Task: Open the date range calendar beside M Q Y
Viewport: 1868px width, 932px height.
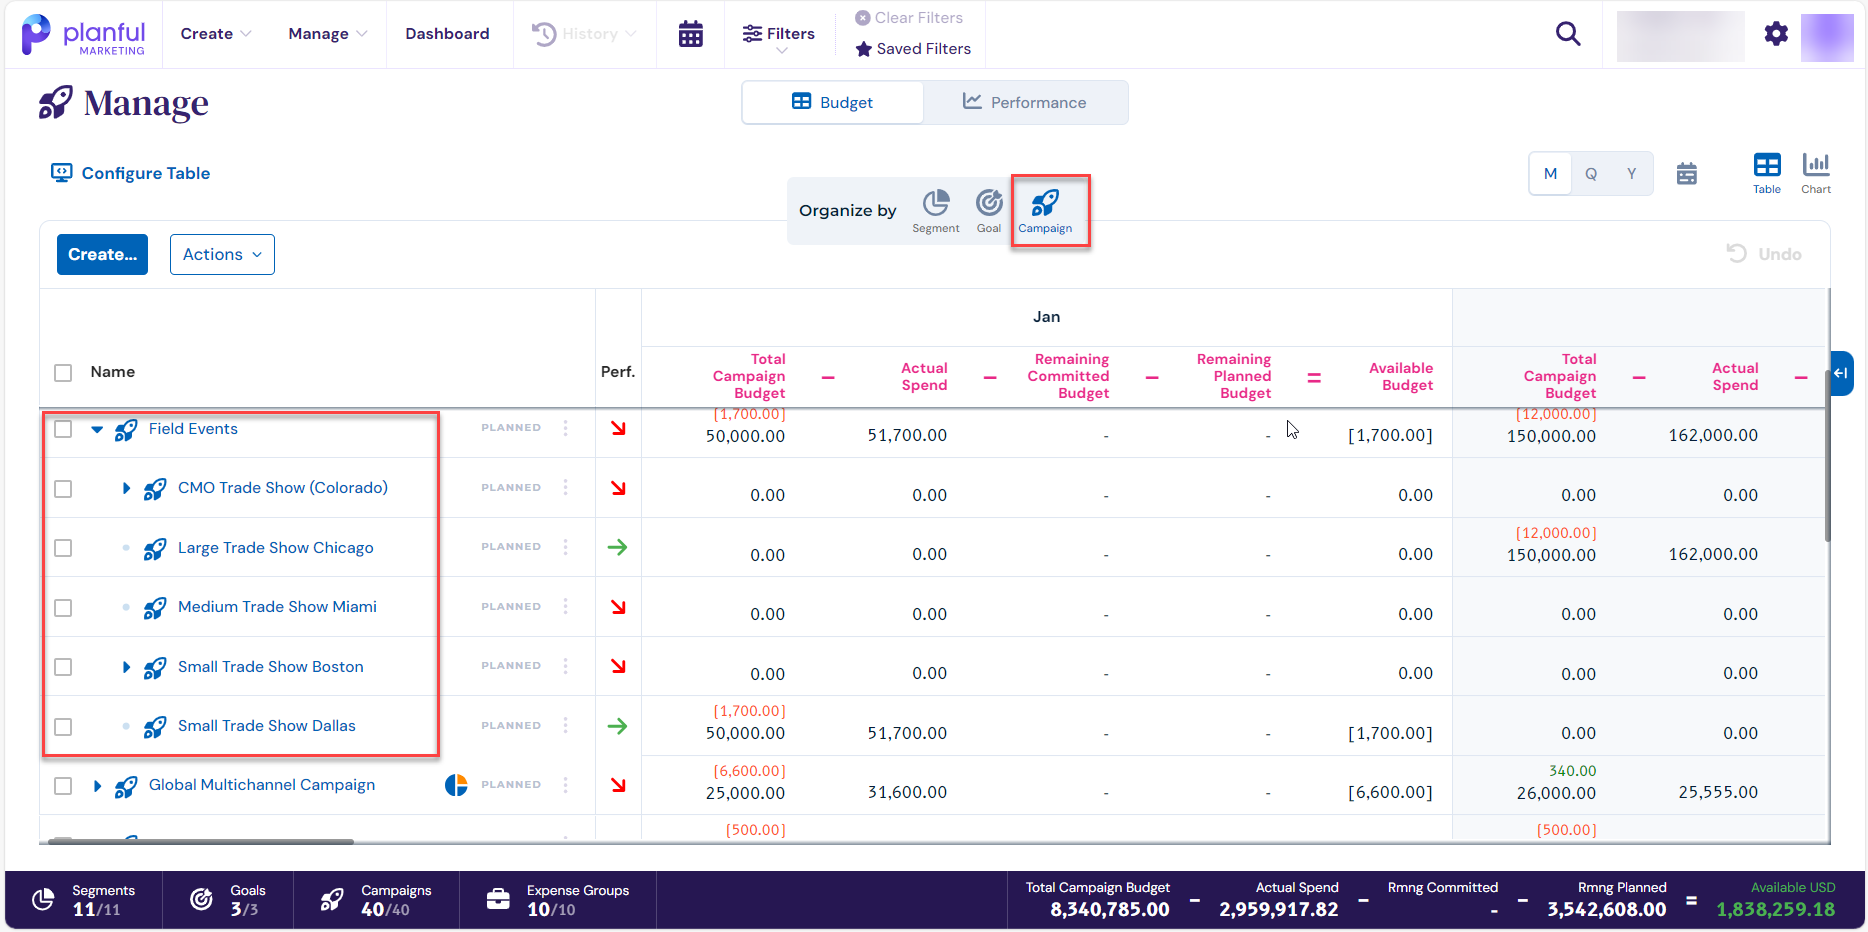Action: tap(1687, 174)
